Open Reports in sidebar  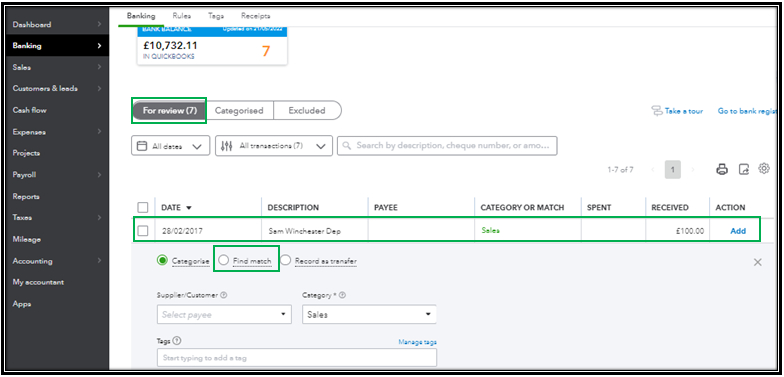click(x=26, y=196)
